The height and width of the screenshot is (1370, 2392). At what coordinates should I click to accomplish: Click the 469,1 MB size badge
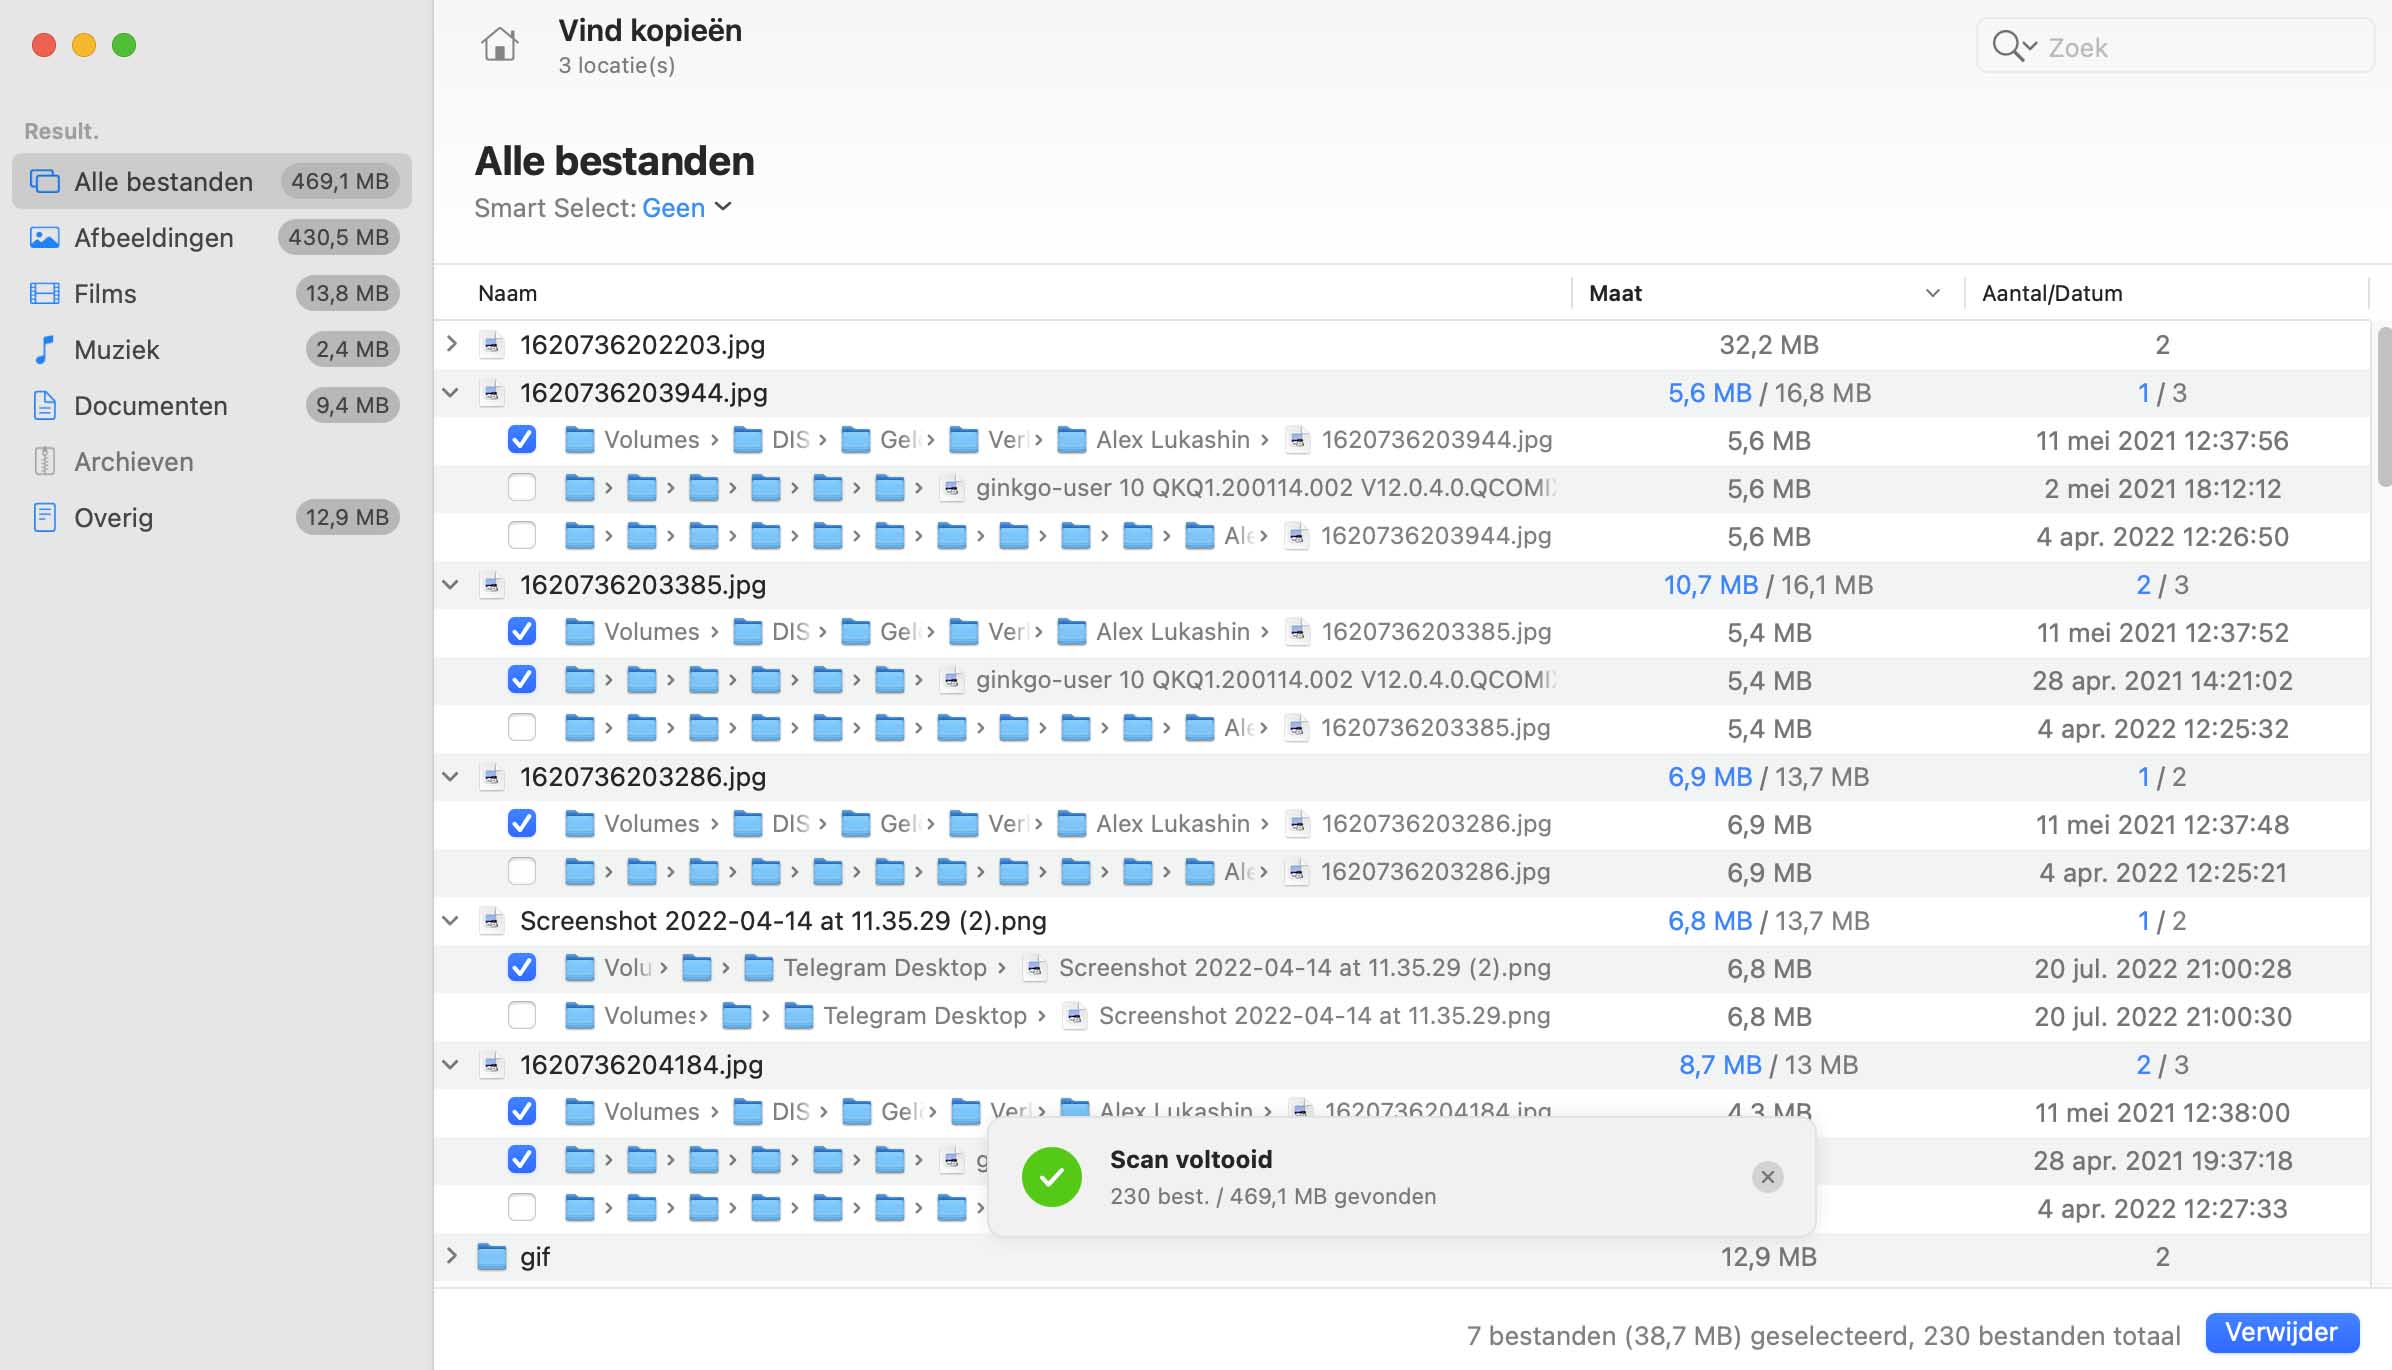(340, 181)
